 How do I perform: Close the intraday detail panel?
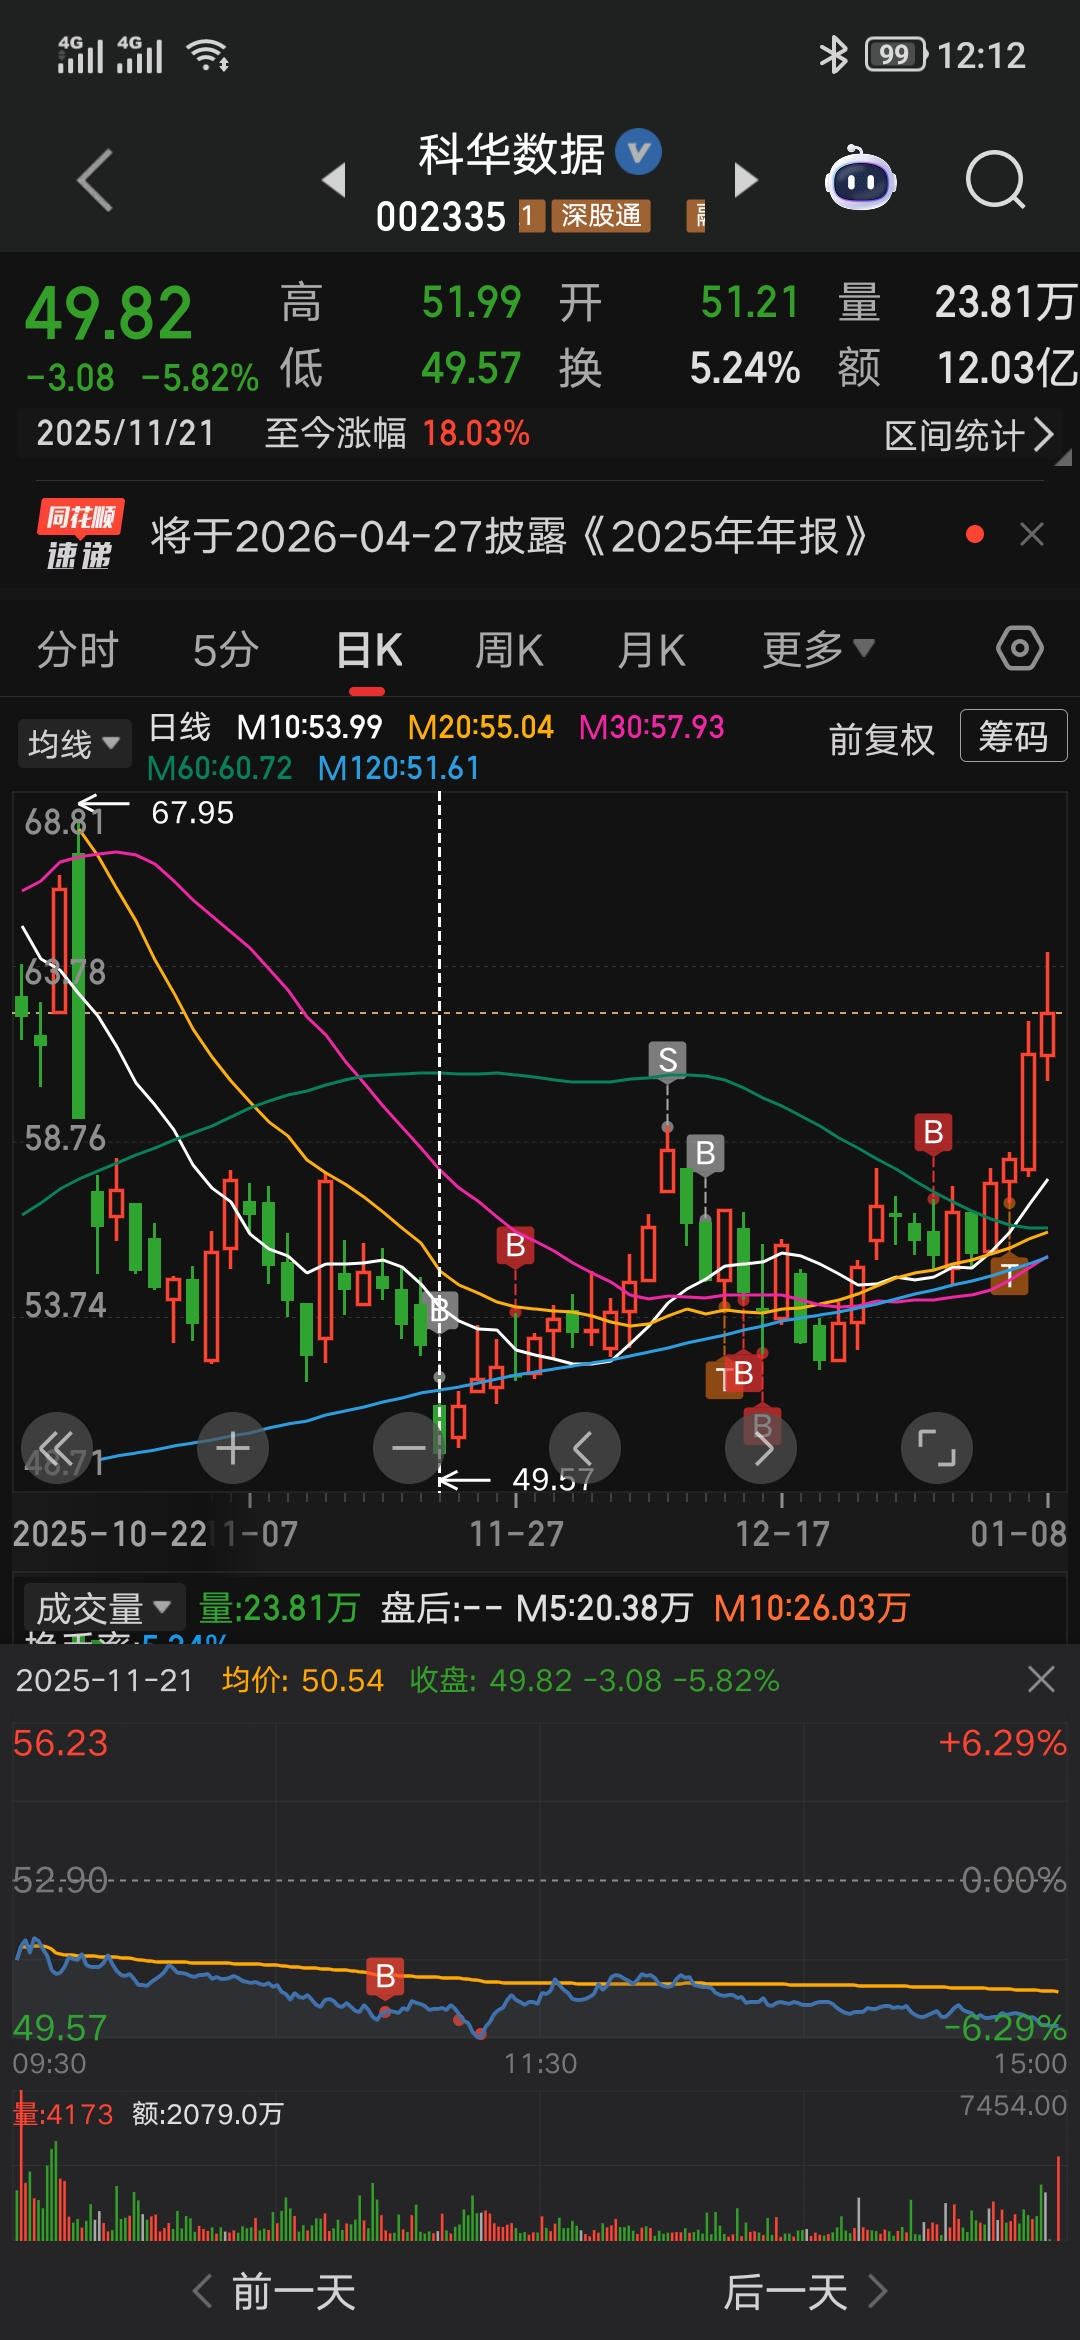[x=1041, y=1679]
